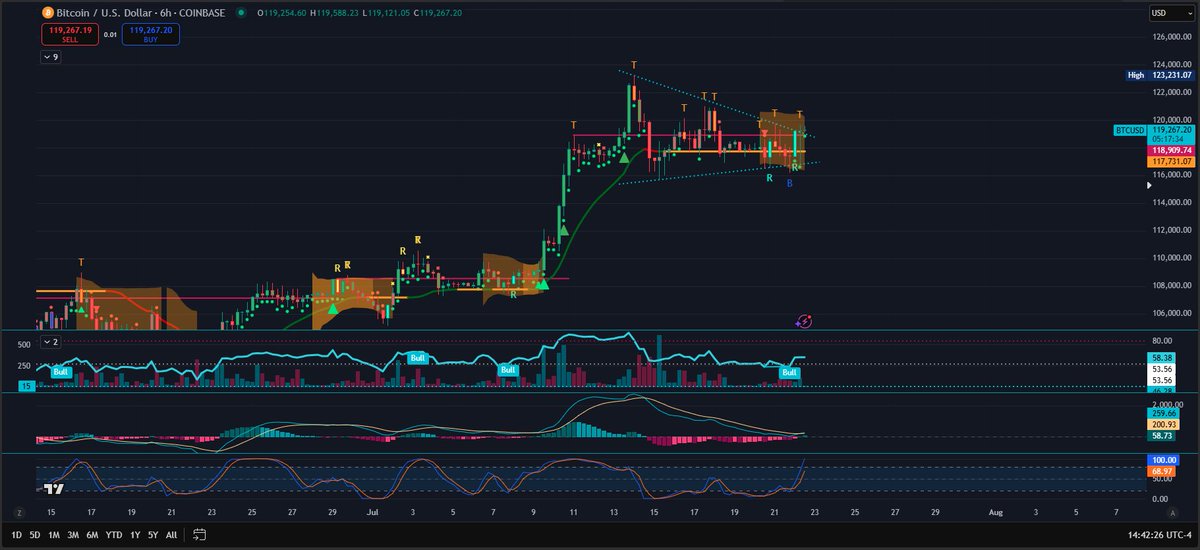The image size is (1200, 550).
Task: Click the 68.97 orange stochastic label
Action: [x=1161, y=471]
